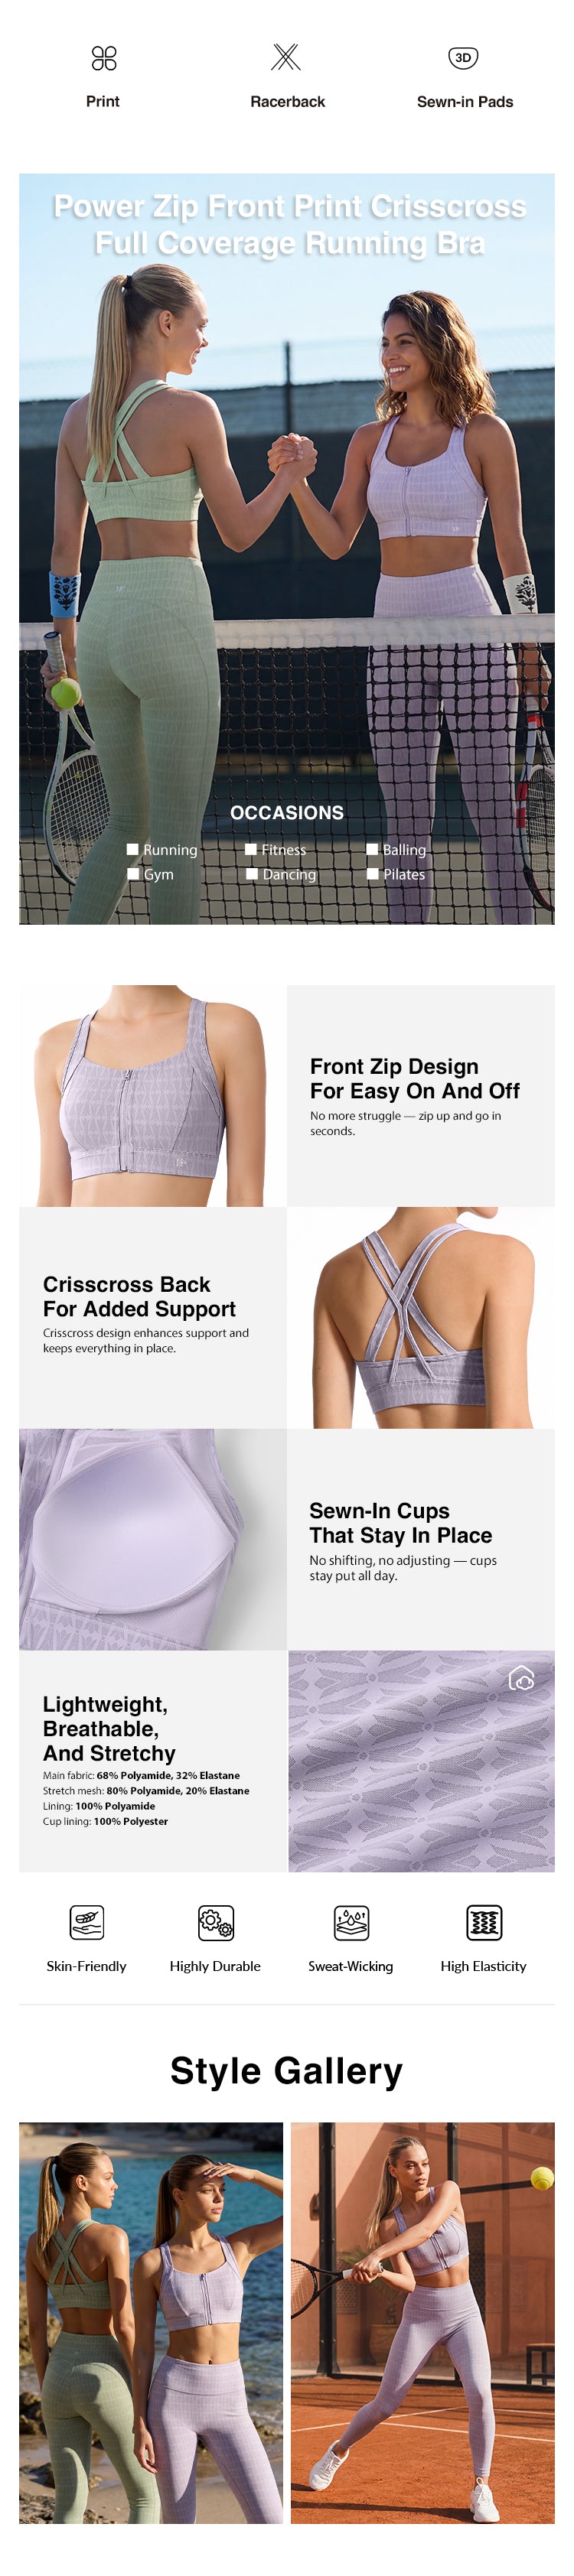This screenshot has height=2576, width=574.
Task: Check the Dancing occasion box
Action: 252,873
